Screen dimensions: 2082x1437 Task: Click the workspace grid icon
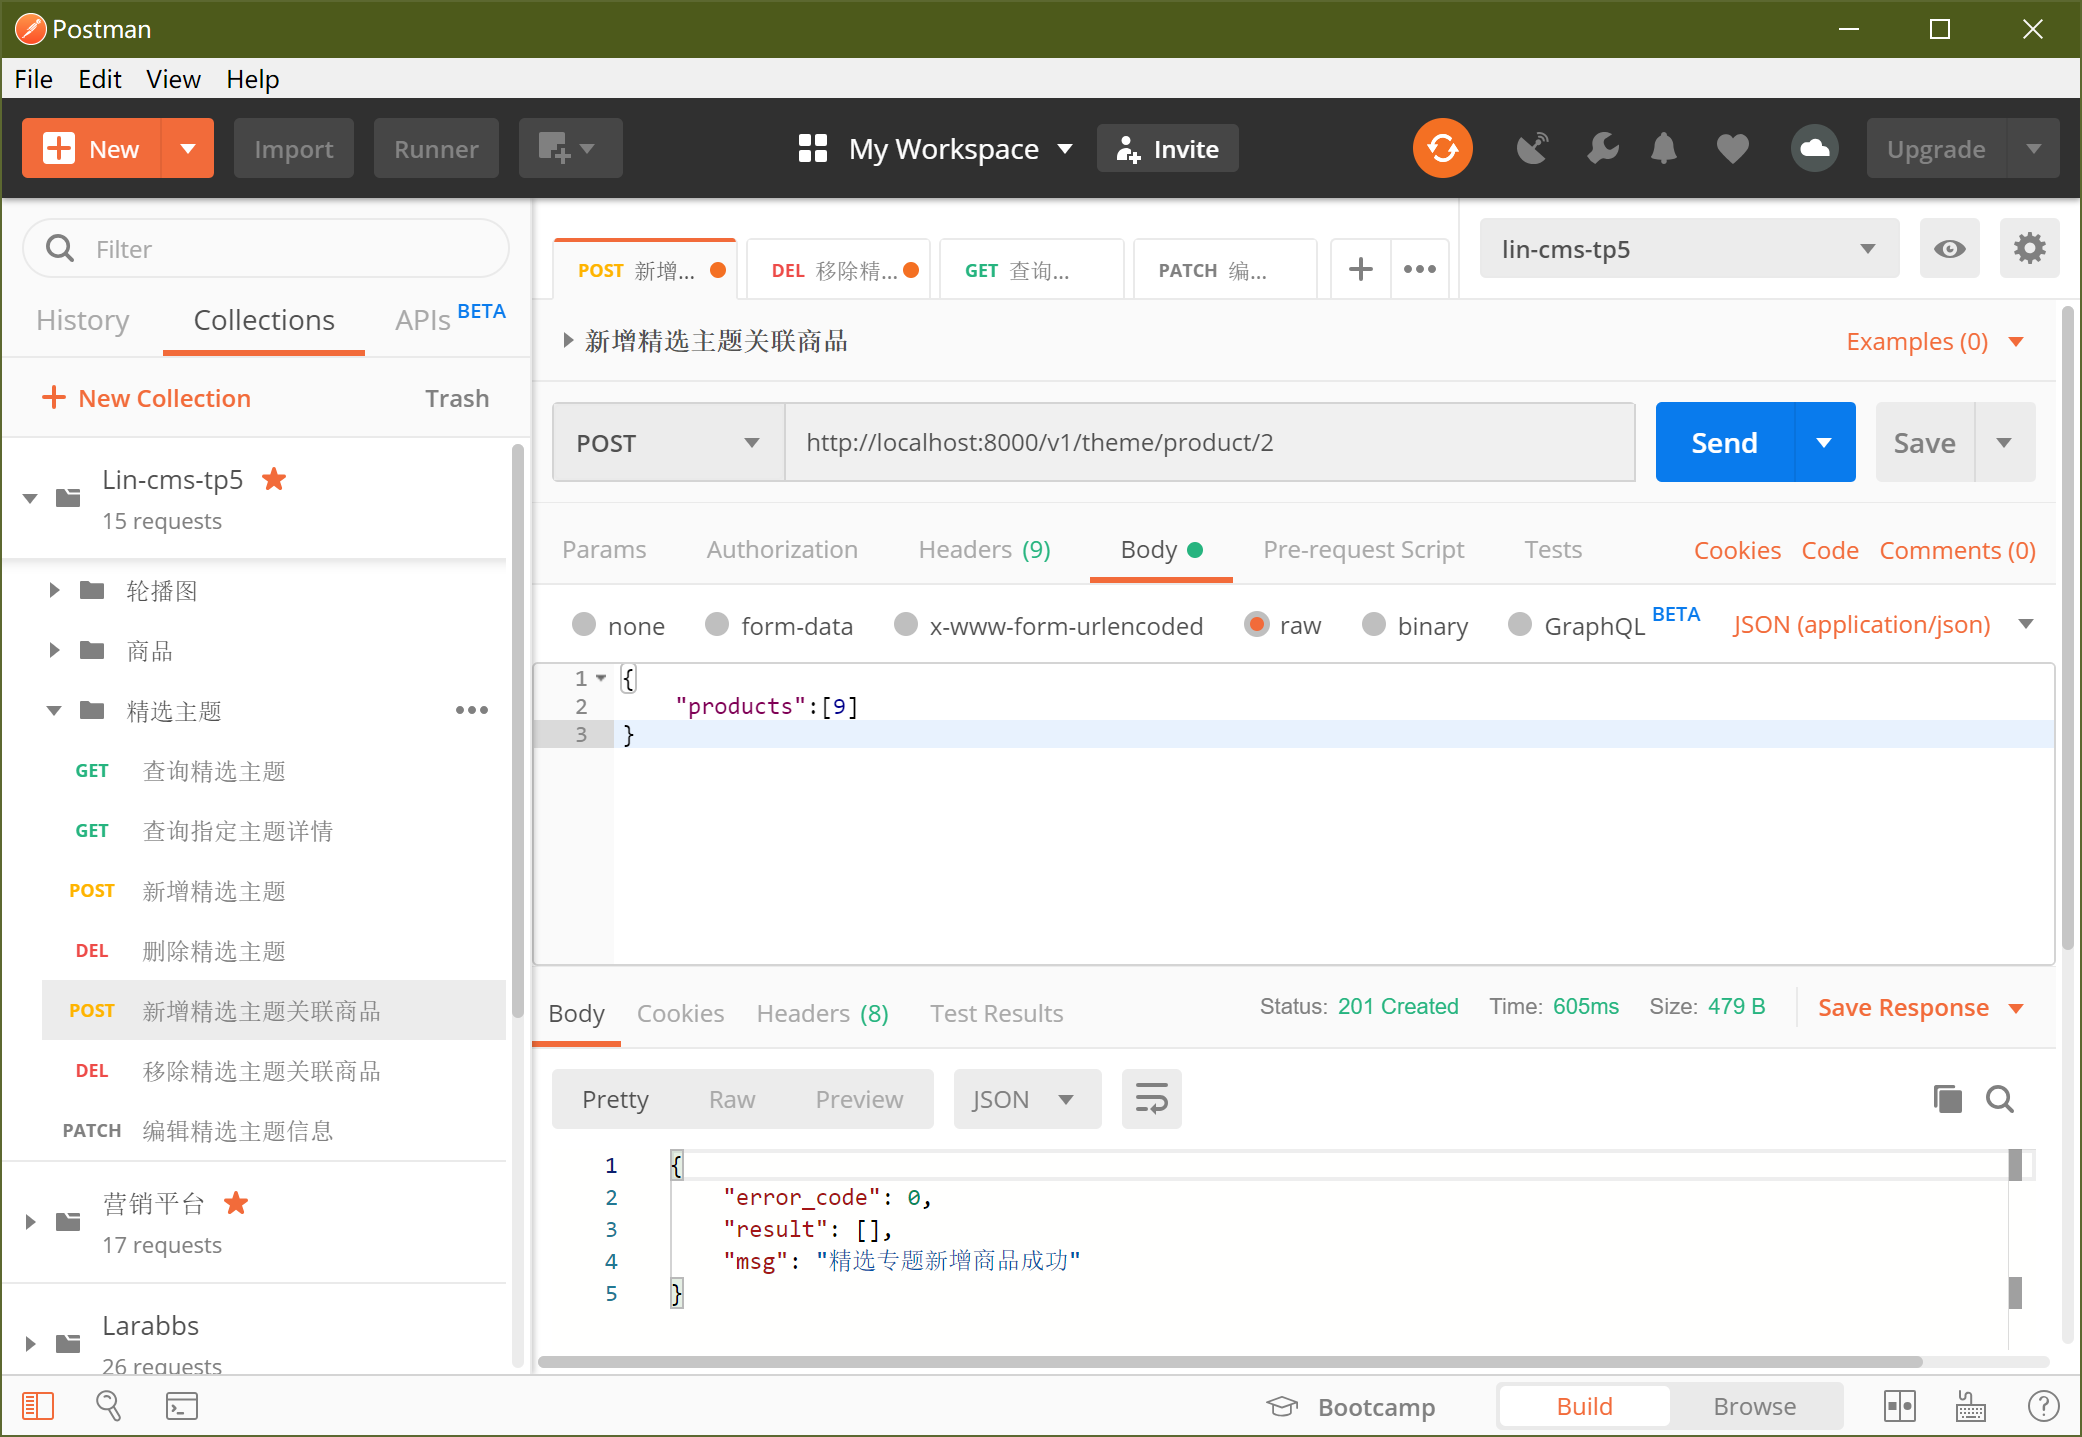(x=812, y=149)
